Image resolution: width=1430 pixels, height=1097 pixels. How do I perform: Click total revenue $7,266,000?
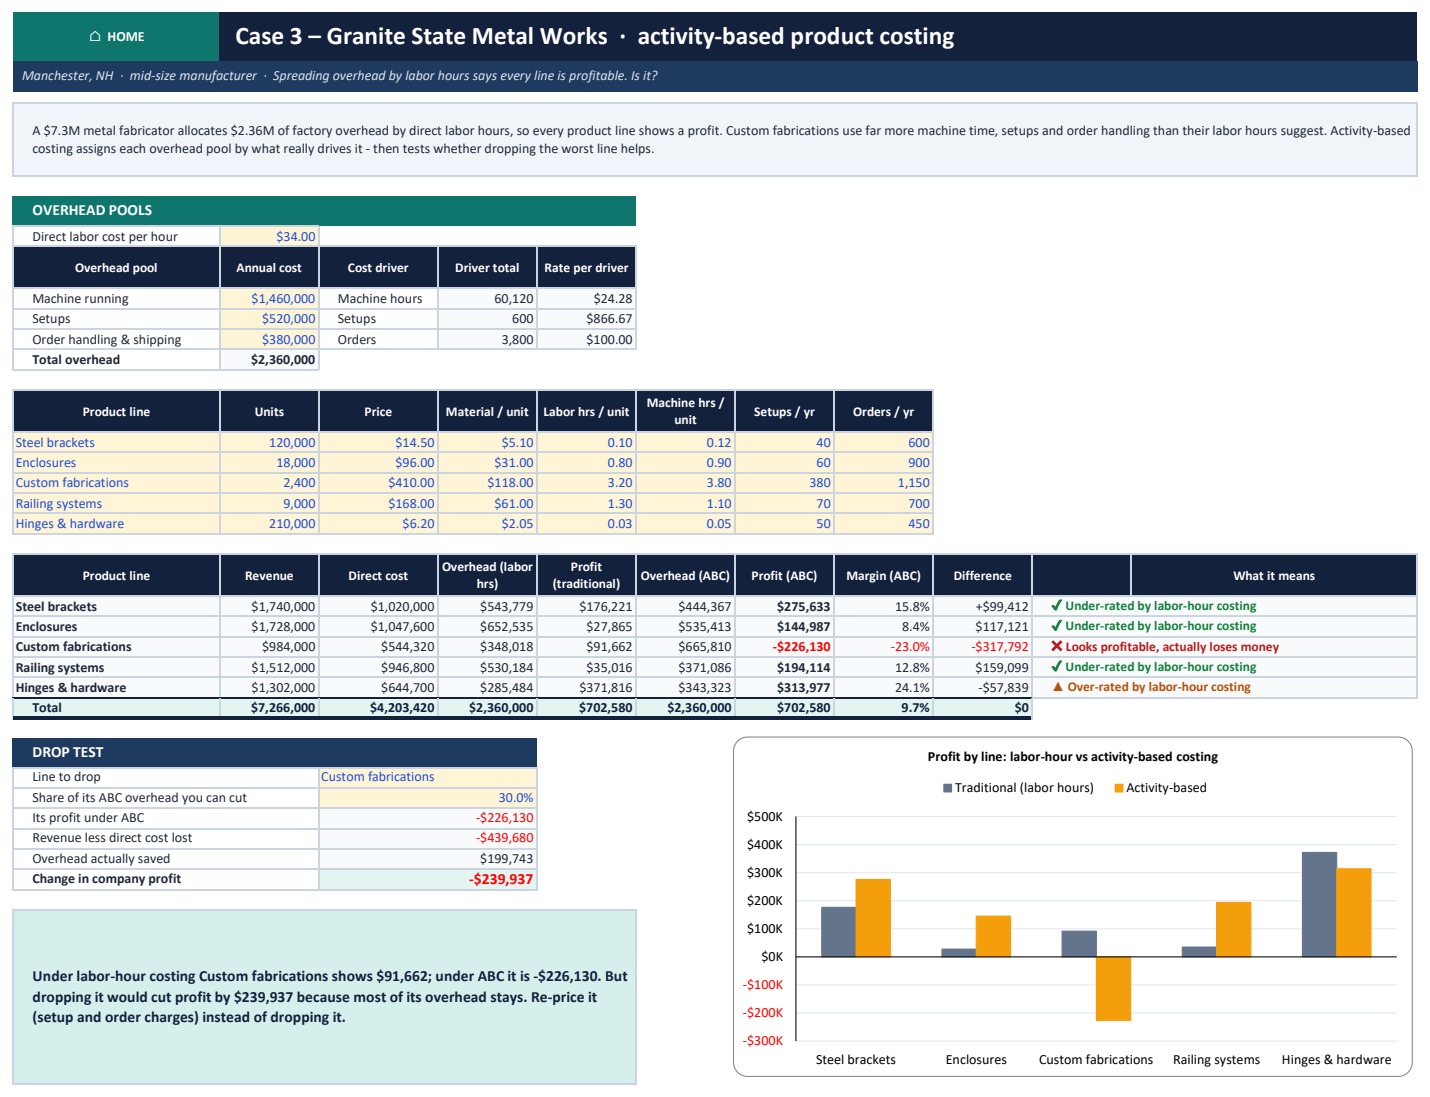(269, 708)
